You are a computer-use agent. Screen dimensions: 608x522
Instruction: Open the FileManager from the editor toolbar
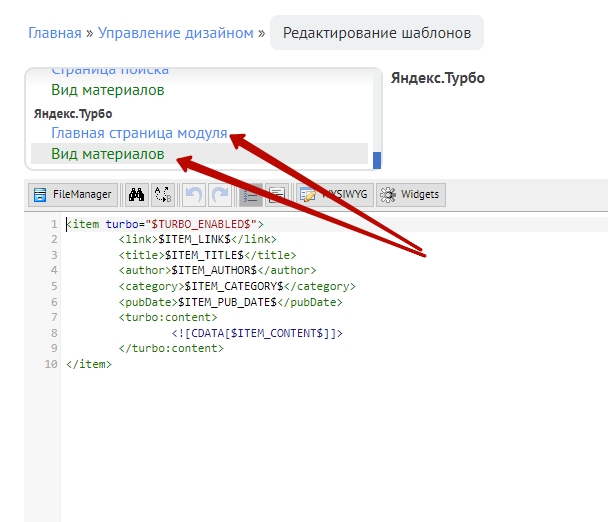click(72, 195)
